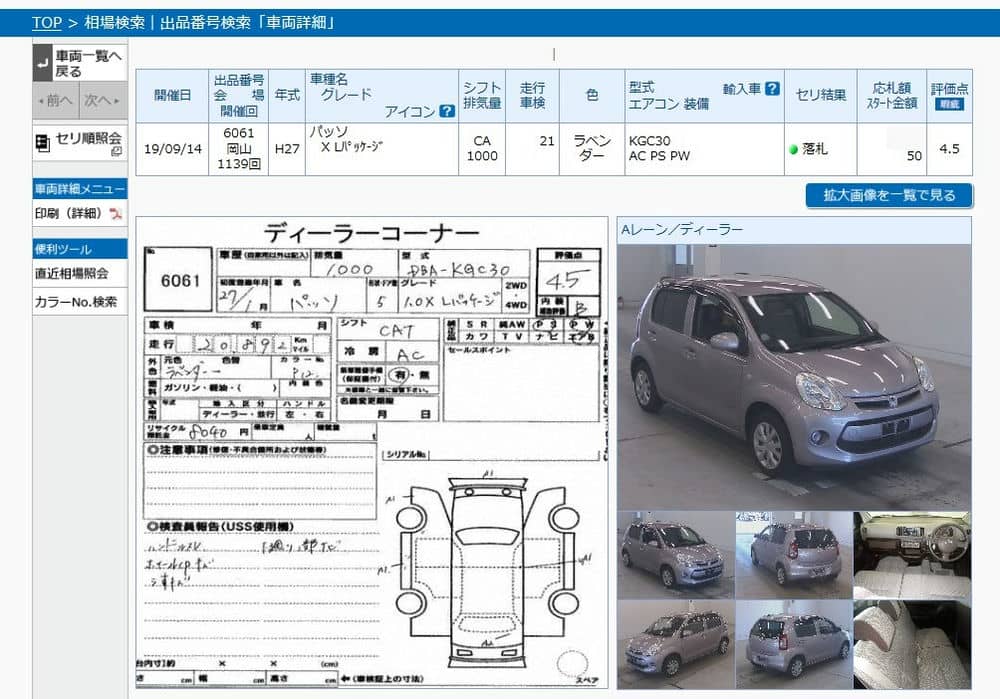Image resolution: width=1000 pixels, height=699 pixels.
Task: Click the 開催日 column header
Action: coord(172,96)
